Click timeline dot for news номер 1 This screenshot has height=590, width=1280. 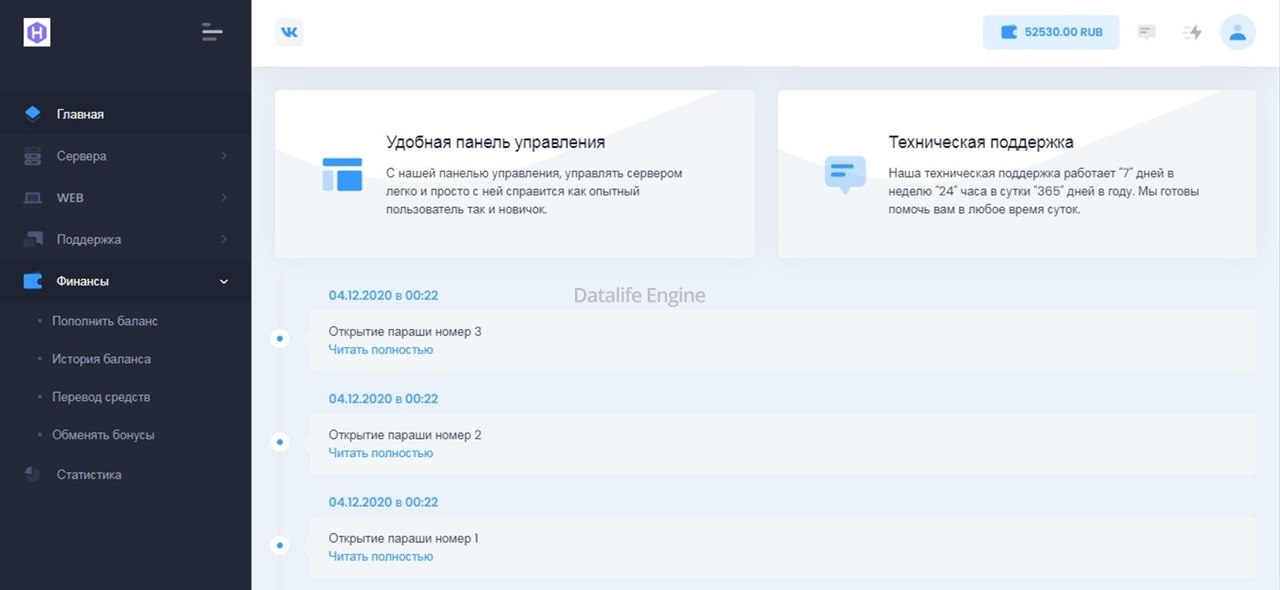click(x=280, y=545)
